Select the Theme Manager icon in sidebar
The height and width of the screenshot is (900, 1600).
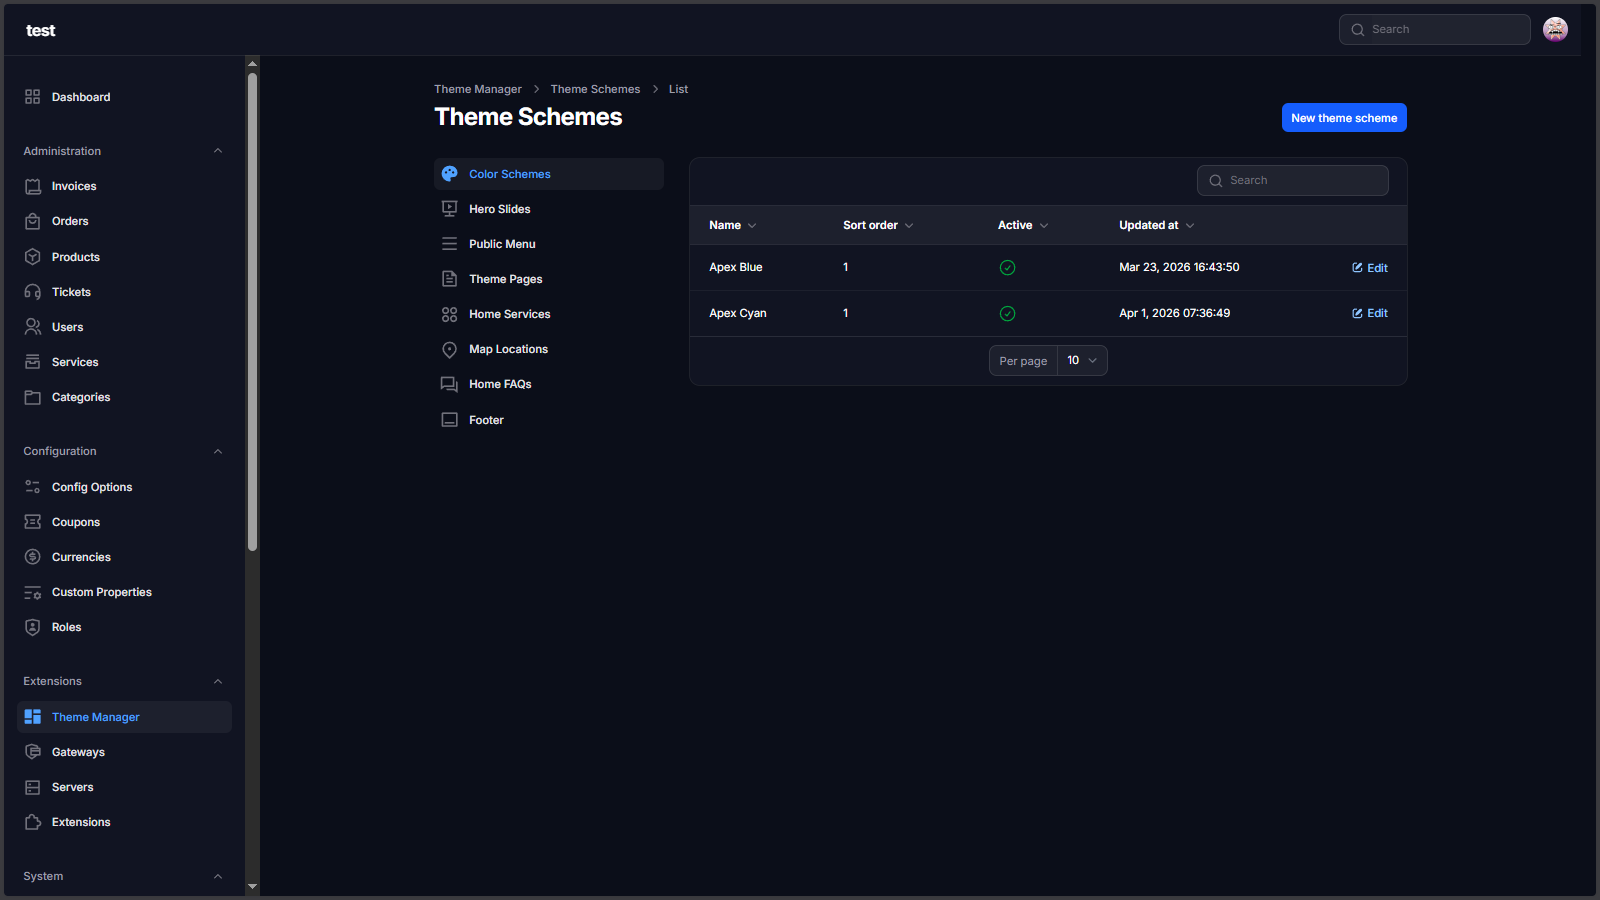tap(32, 716)
